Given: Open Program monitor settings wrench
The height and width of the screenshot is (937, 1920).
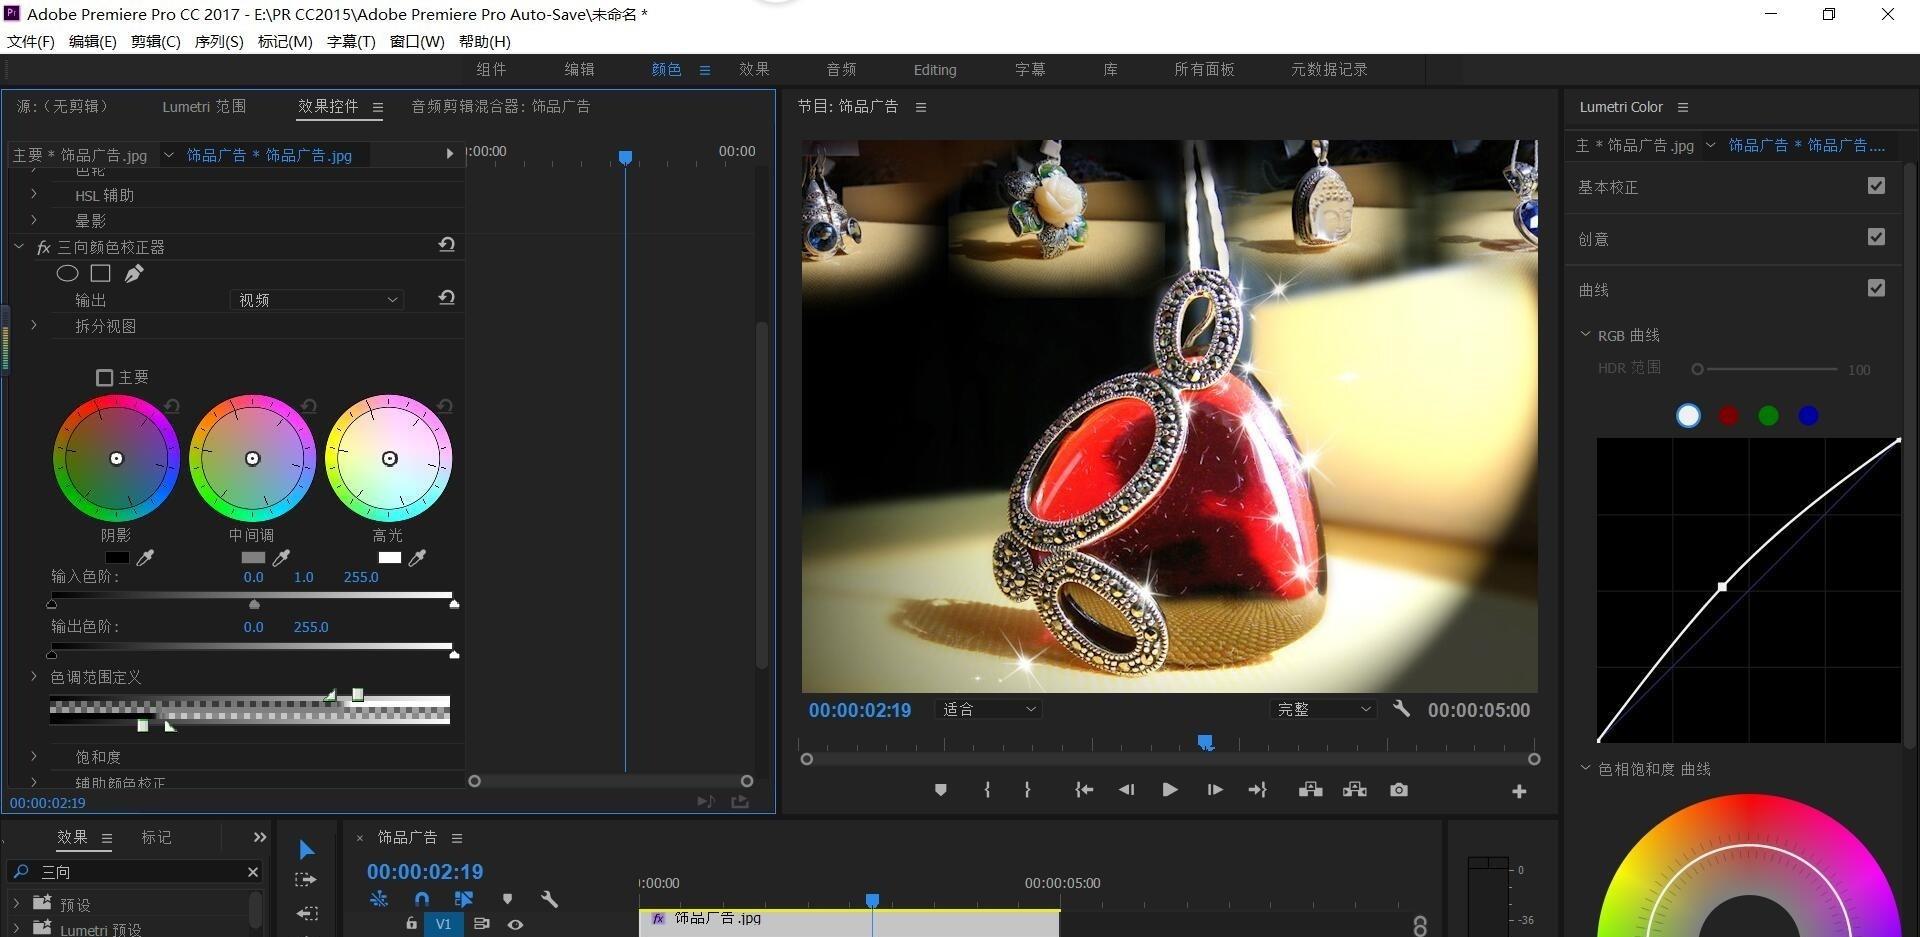Looking at the screenshot, I should (1402, 709).
